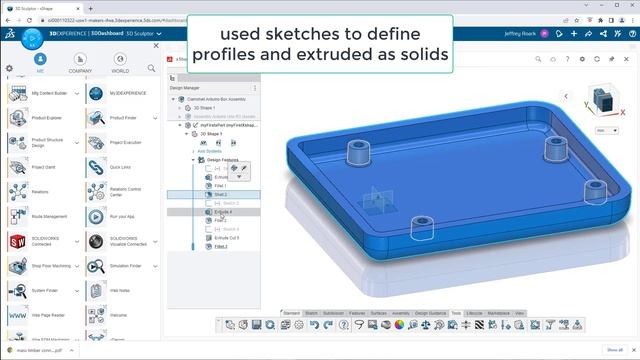Search apps with the magnifier icon
The height and width of the screenshot is (360, 640).
coord(151,68)
